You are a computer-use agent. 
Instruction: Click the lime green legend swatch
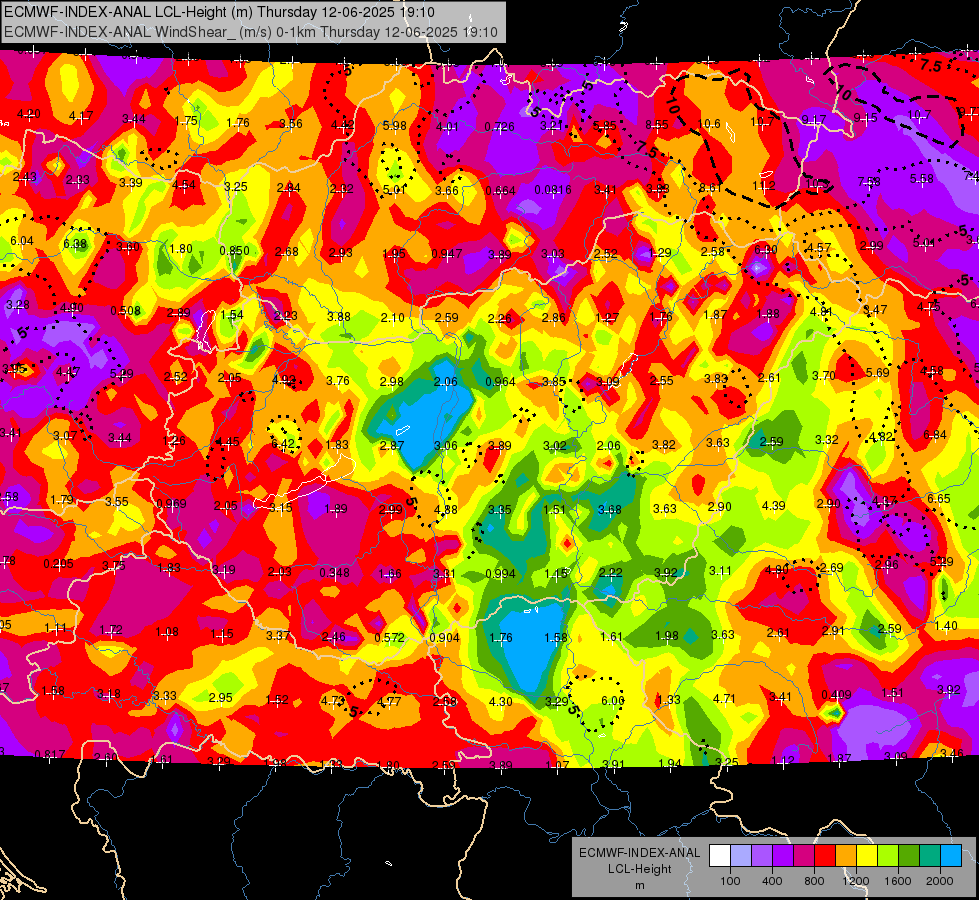[x=887, y=856]
